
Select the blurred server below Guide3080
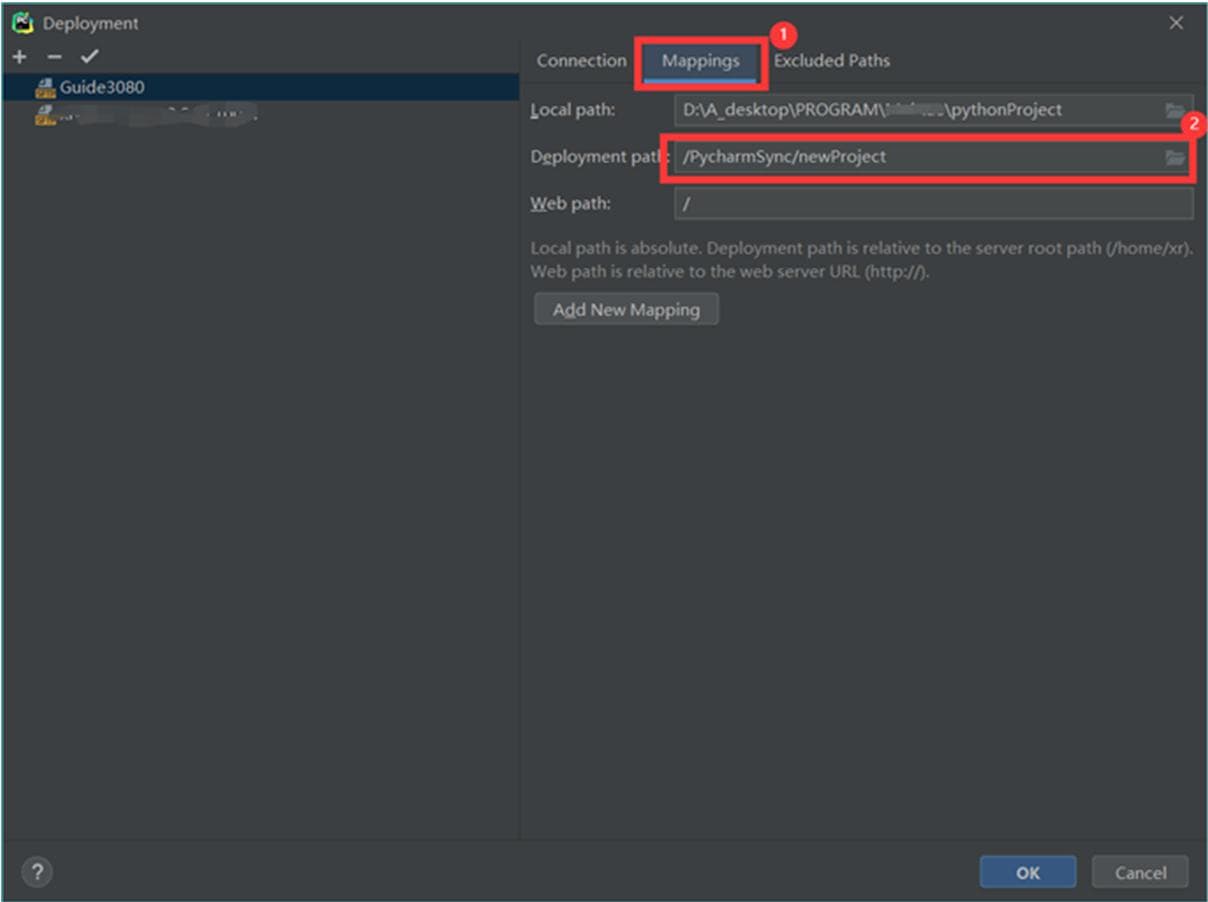(140, 116)
